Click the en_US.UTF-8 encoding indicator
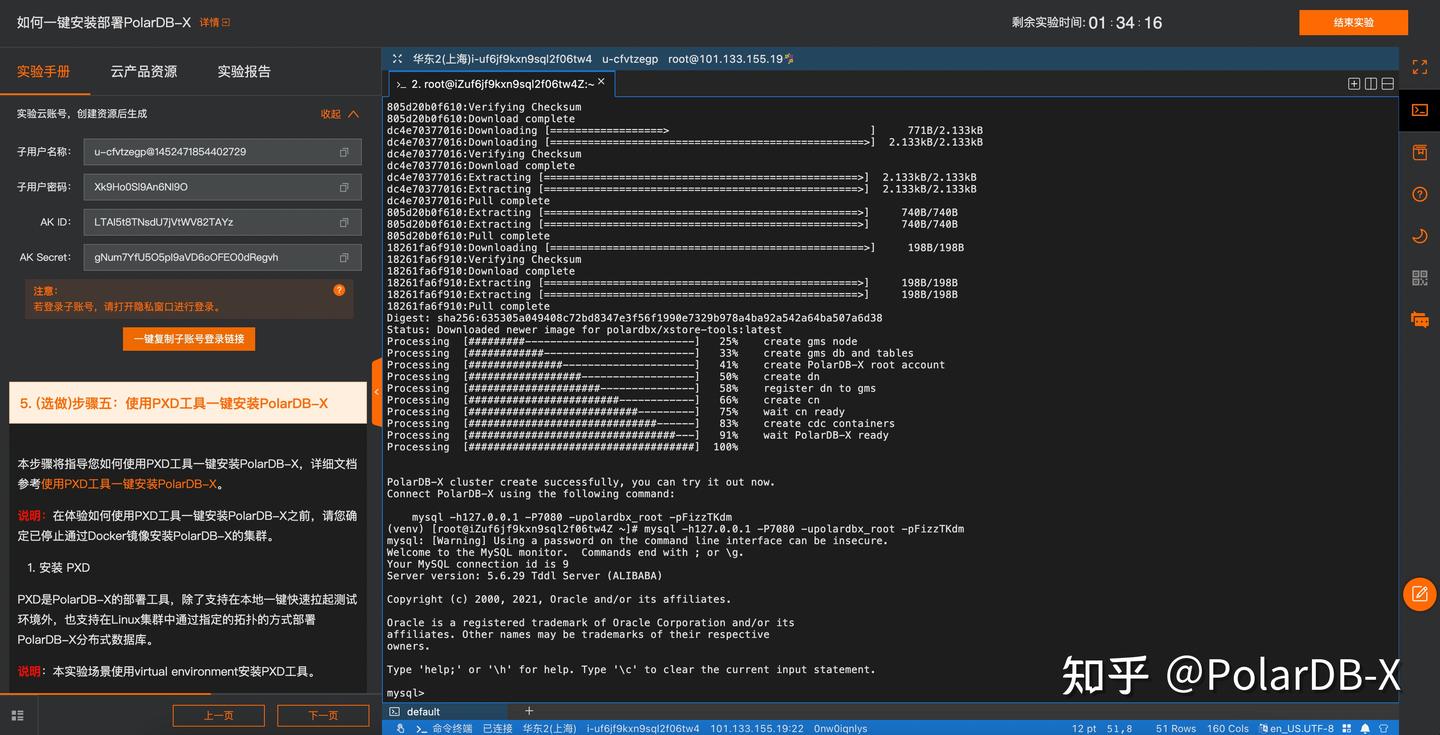The height and width of the screenshot is (735, 1440). (x=1302, y=729)
